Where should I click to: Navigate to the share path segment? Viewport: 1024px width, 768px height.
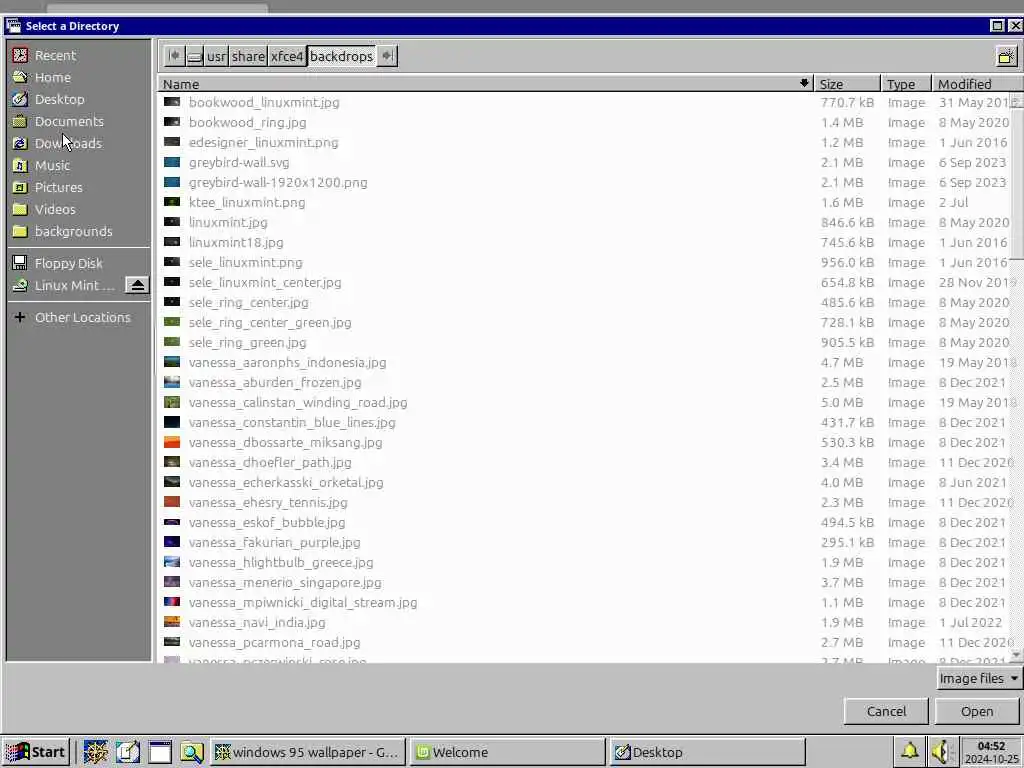click(x=248, y=56)
